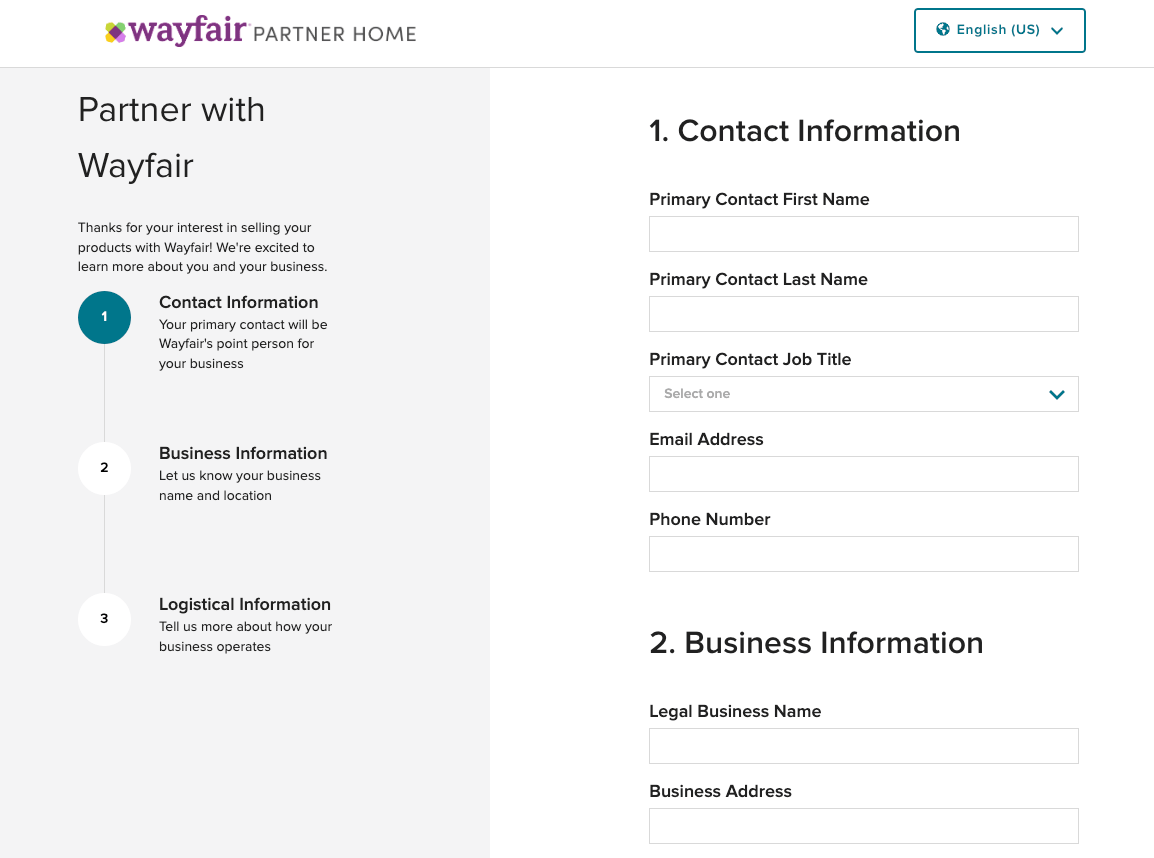Click the Primary Contact Last Name field
Screen dimensions: 1154x858
[863, 314]
